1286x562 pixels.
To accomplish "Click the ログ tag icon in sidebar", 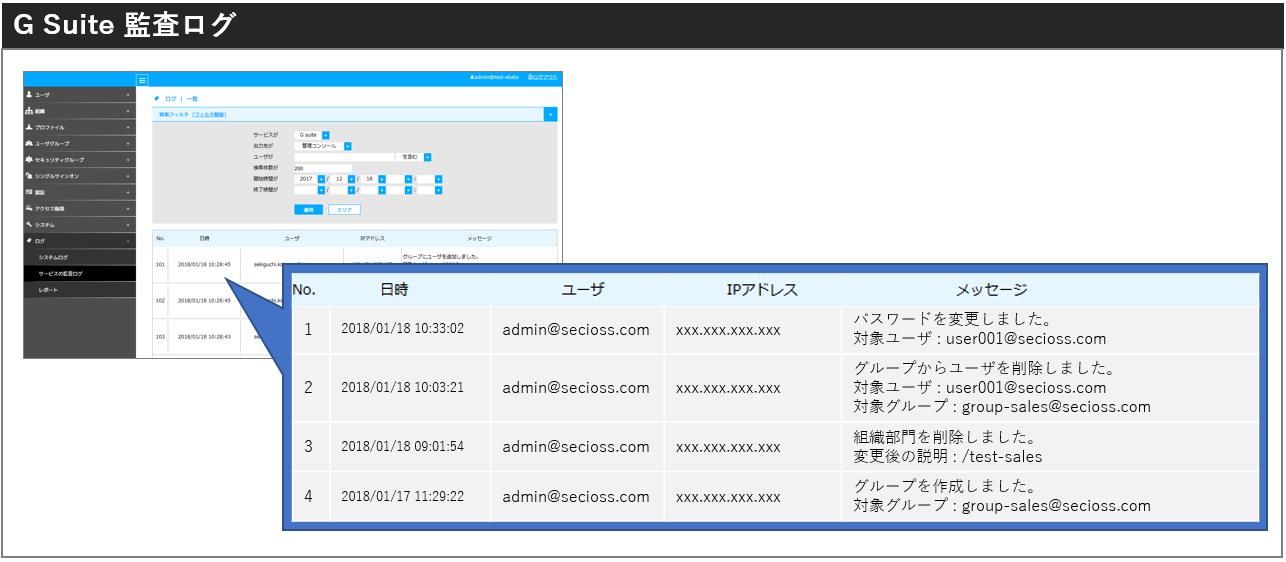I will [29, 240].
